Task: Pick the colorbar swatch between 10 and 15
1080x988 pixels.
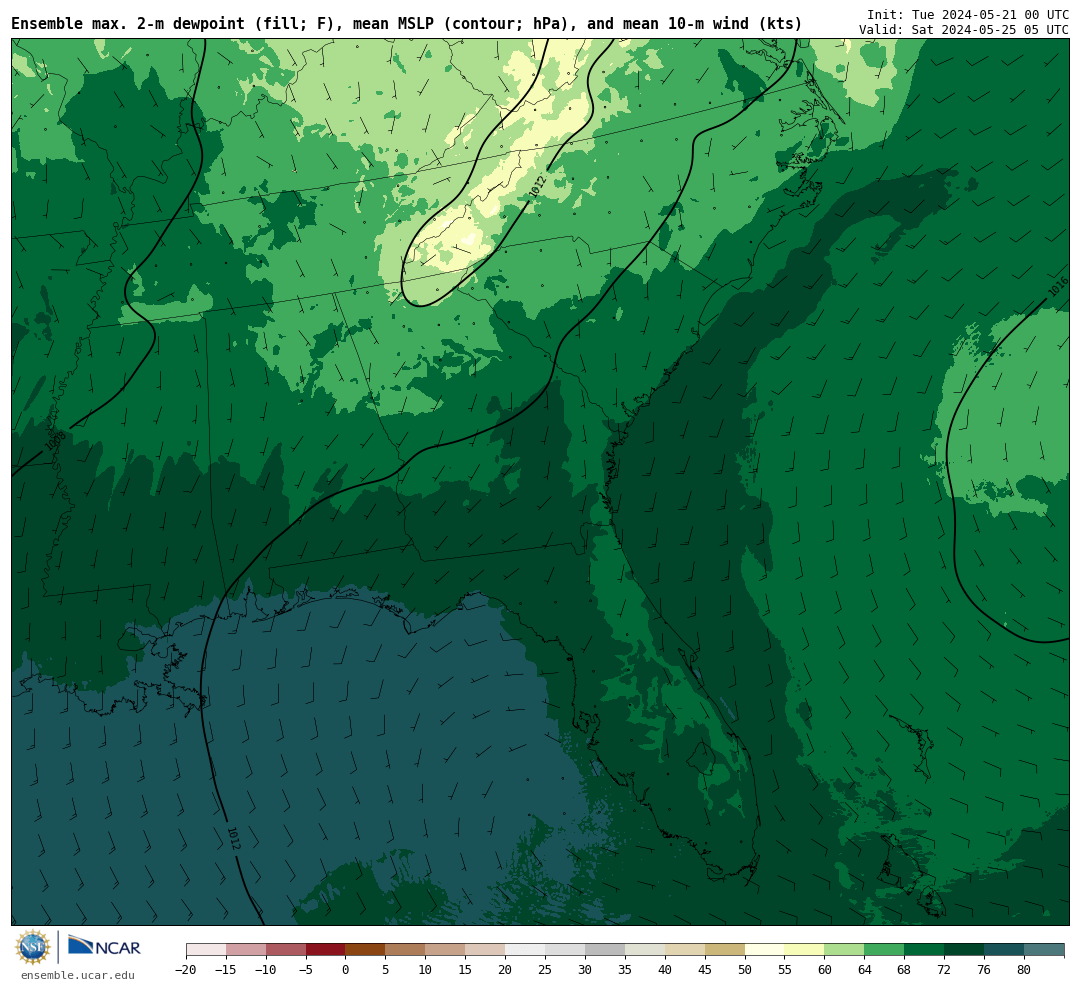Action: tap(446, 950)
